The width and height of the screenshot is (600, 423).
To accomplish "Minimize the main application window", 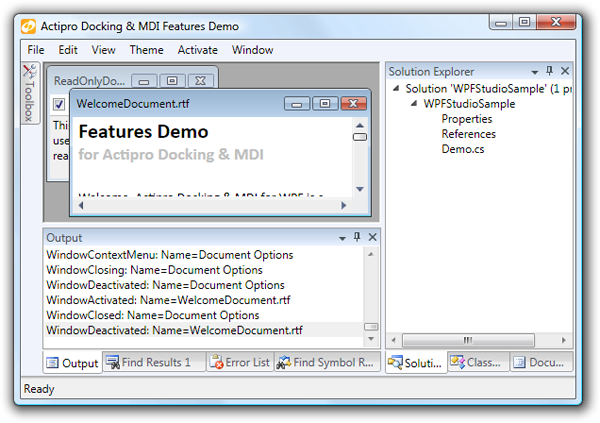I will click(x=501, y=23).
